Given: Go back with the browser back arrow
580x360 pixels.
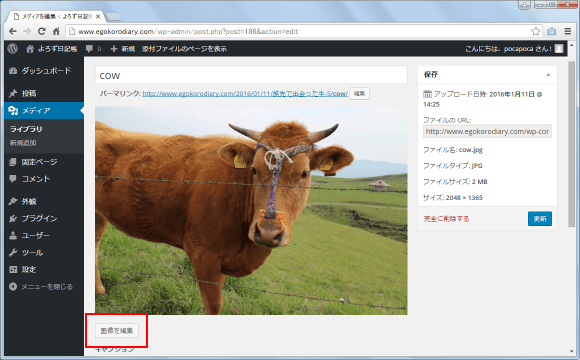Looking at the screenshot, I should coord(13,31).
